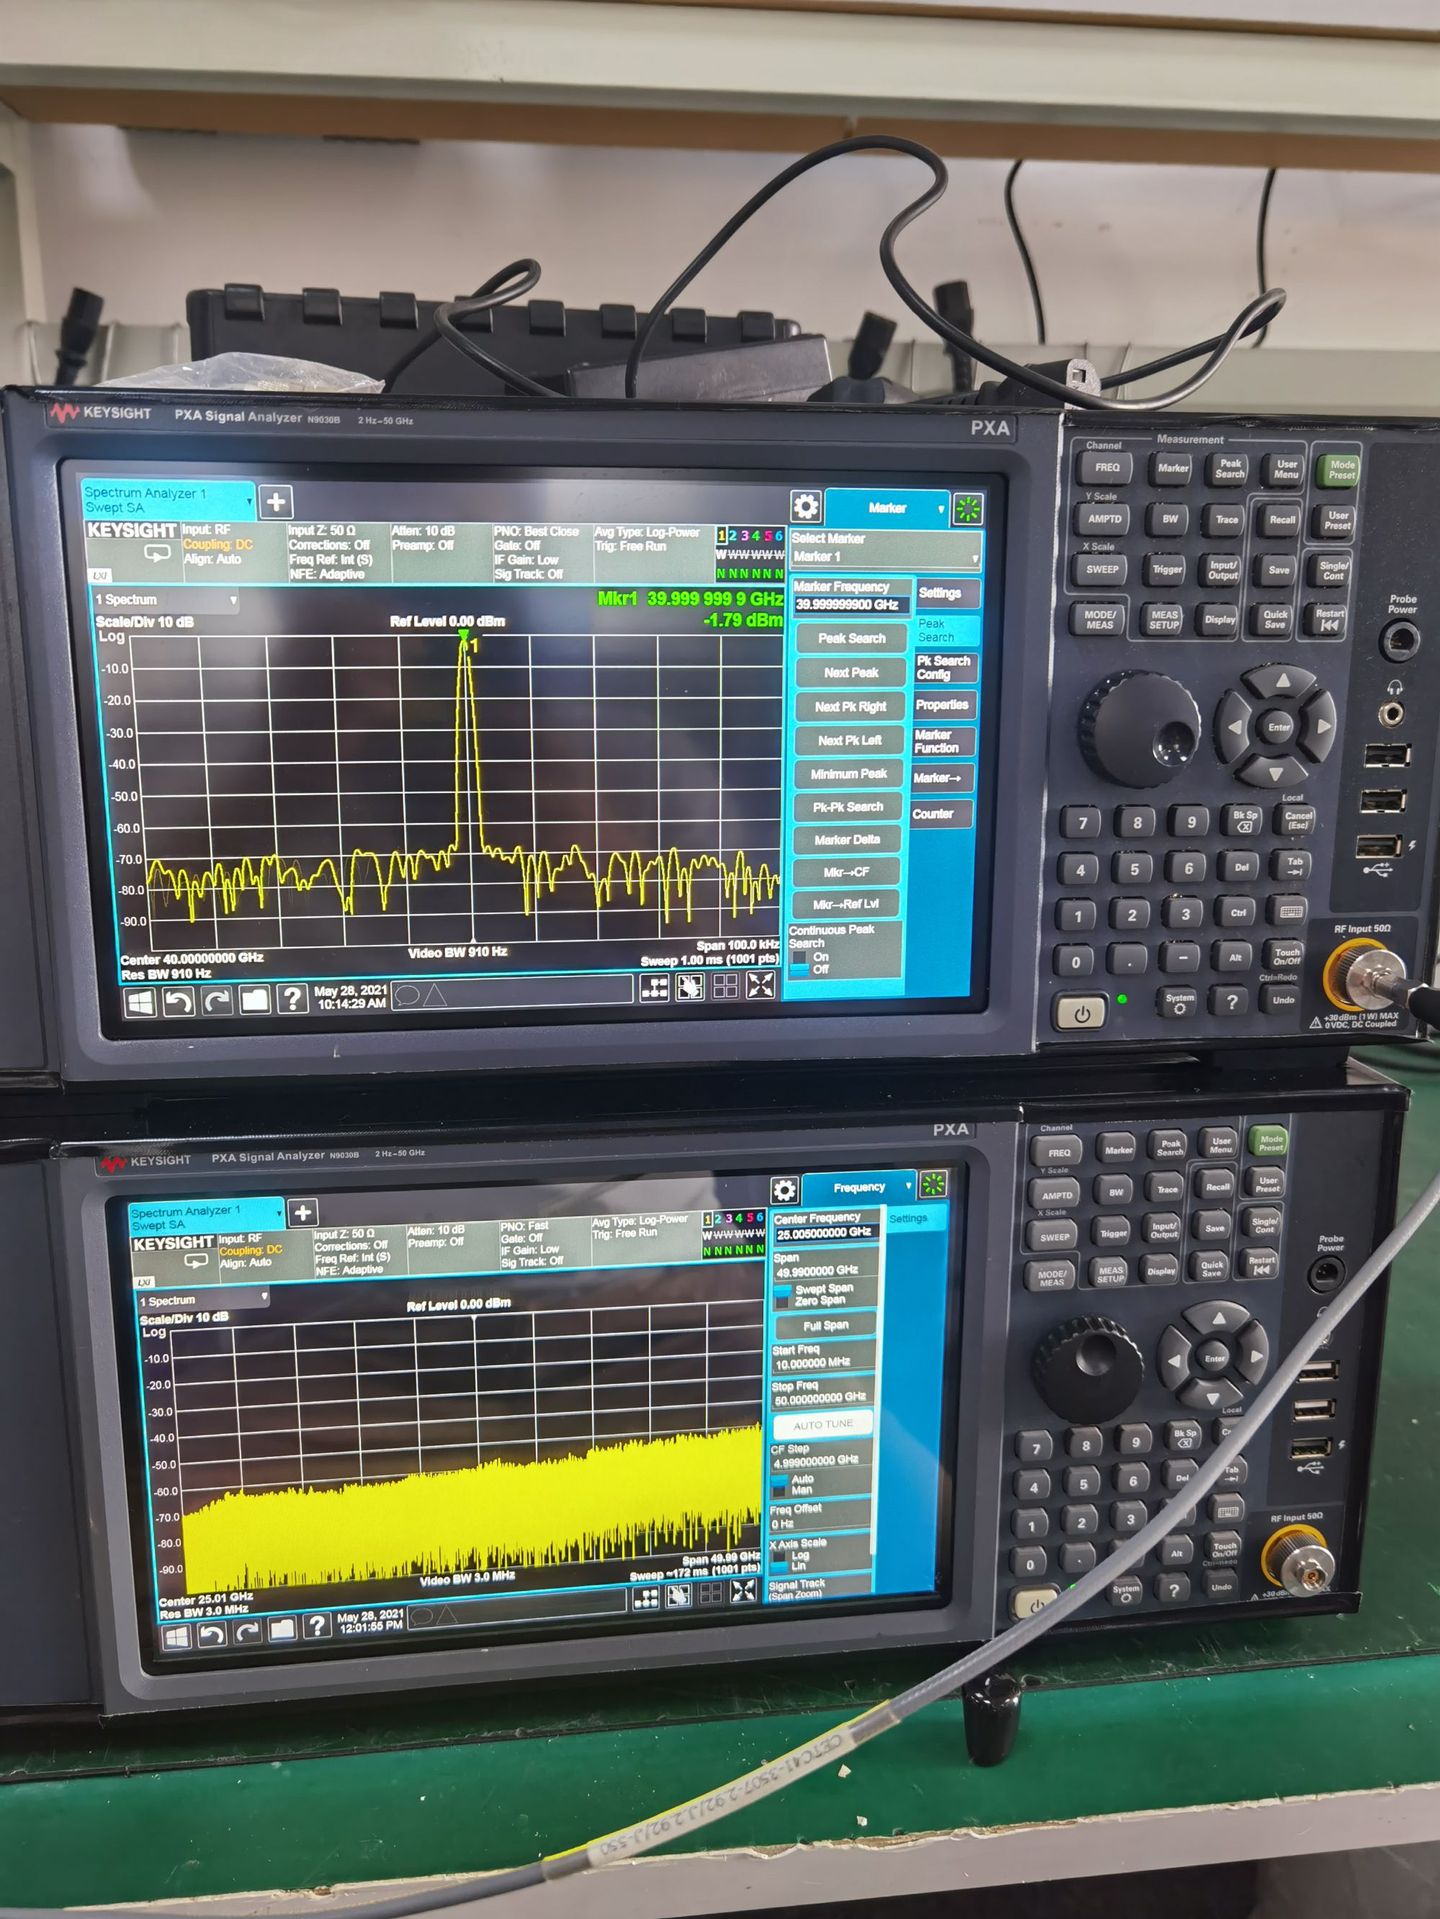Click the folder icon on the top analyzer toolbar
This screenshot has width=1440, height=1919.
(254, 999)
